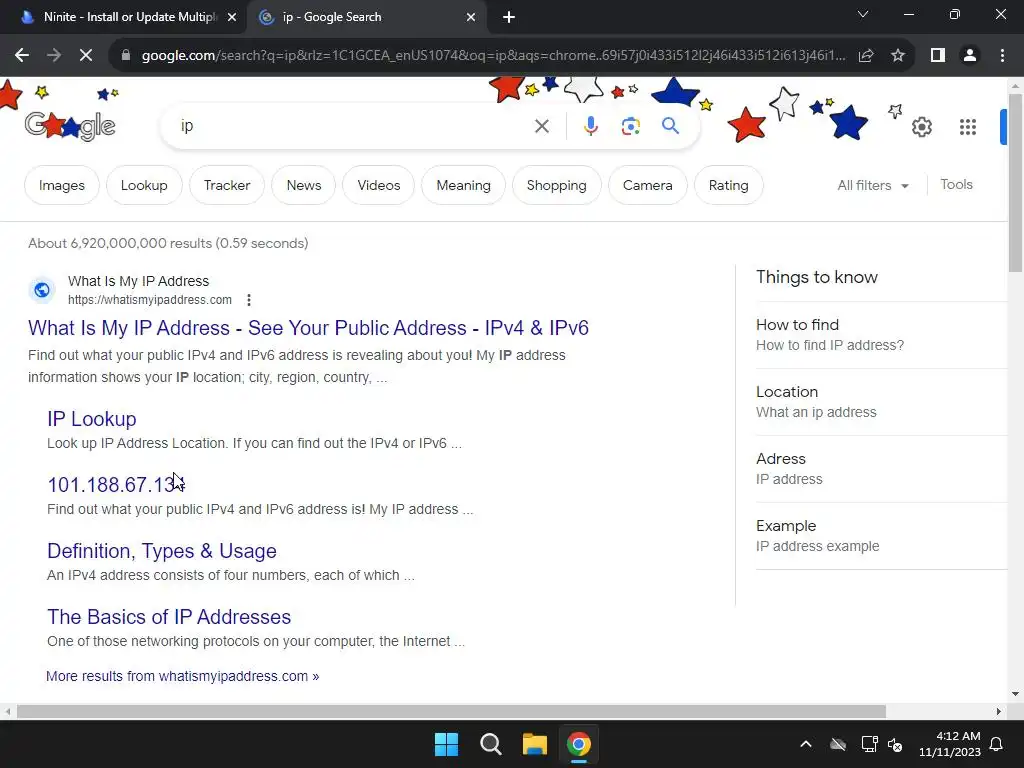The image size is (1024, 768).
Task: Switch to the Ninite tab
Action: pyautogui.click(x=123, y=17)
